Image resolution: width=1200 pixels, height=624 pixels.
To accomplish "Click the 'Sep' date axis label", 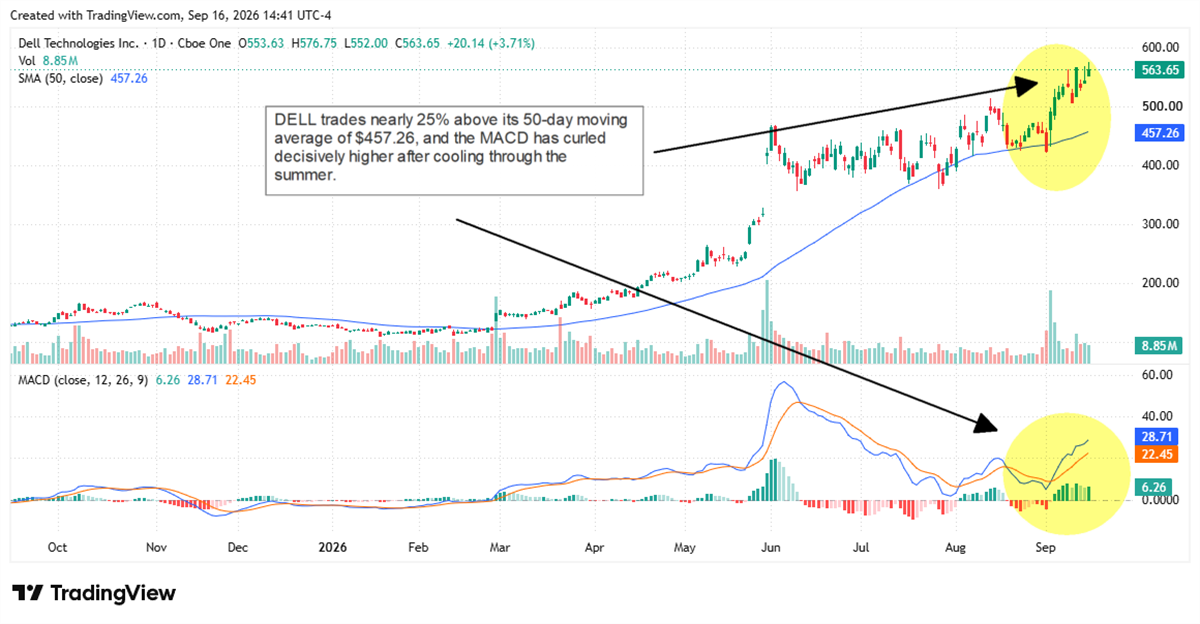I will click(1046, 548).
